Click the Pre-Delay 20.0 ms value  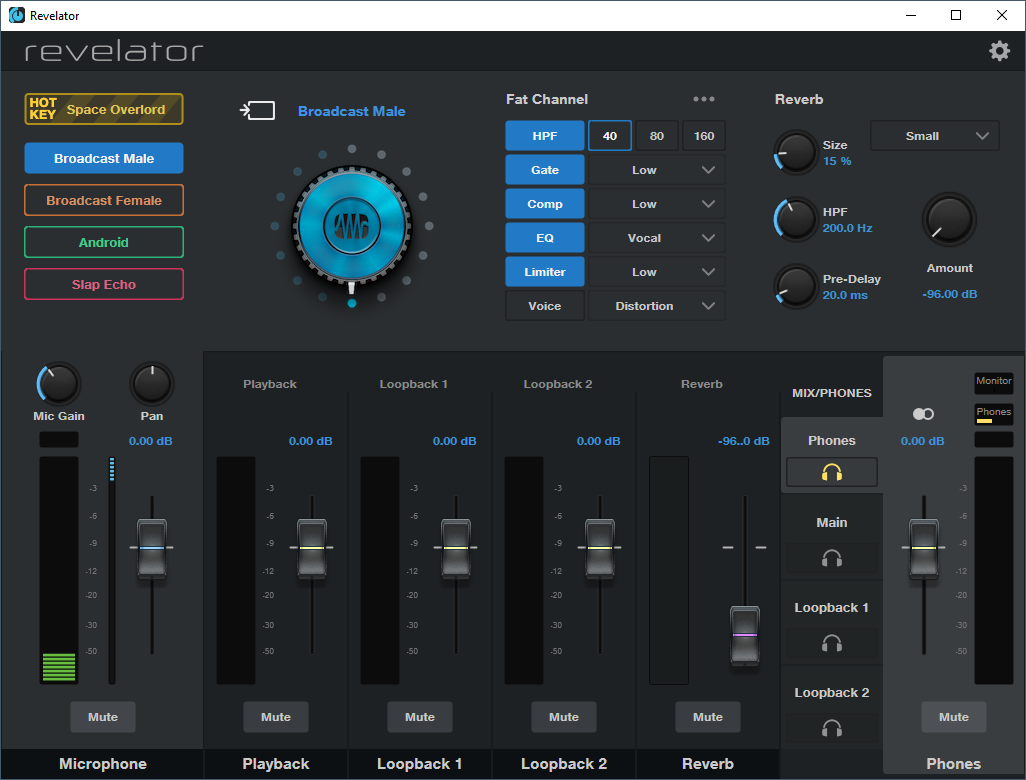tap(845, 295)
